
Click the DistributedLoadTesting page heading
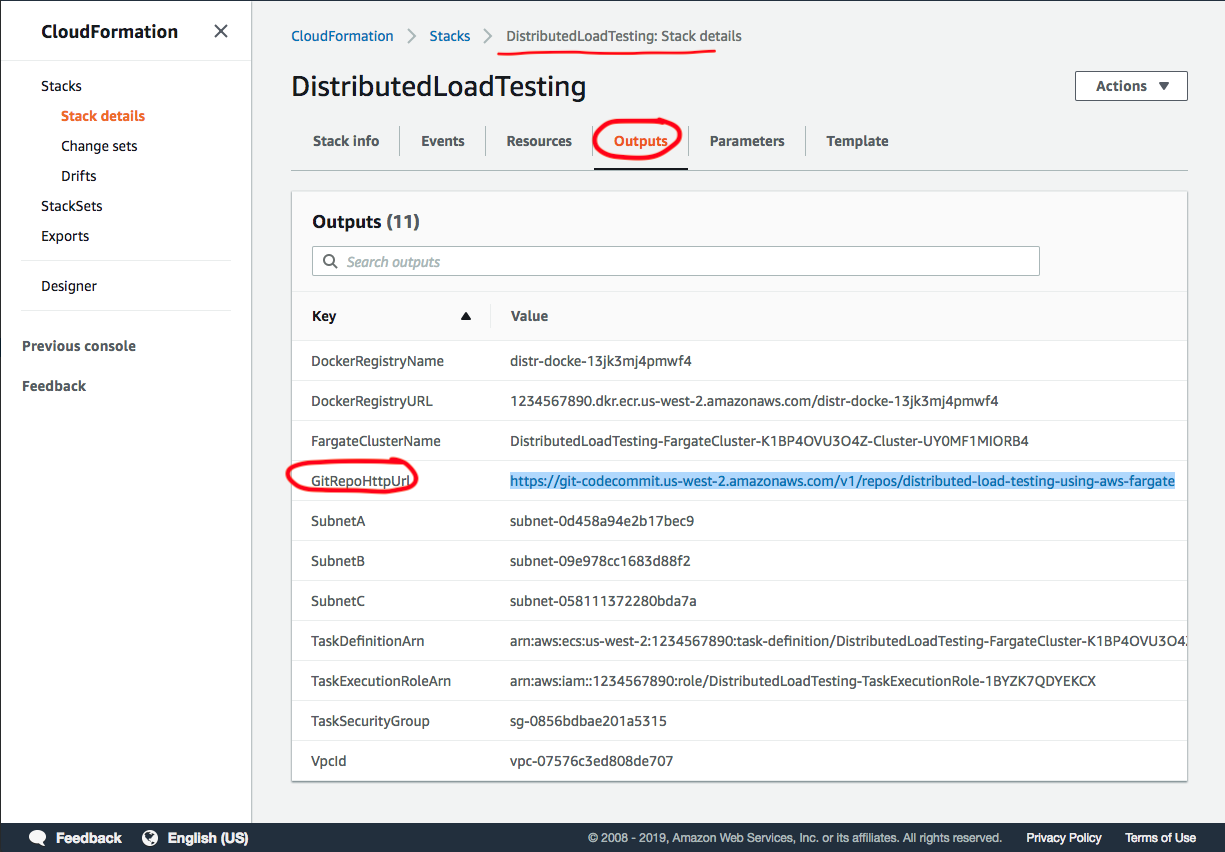tap(438, 86)
